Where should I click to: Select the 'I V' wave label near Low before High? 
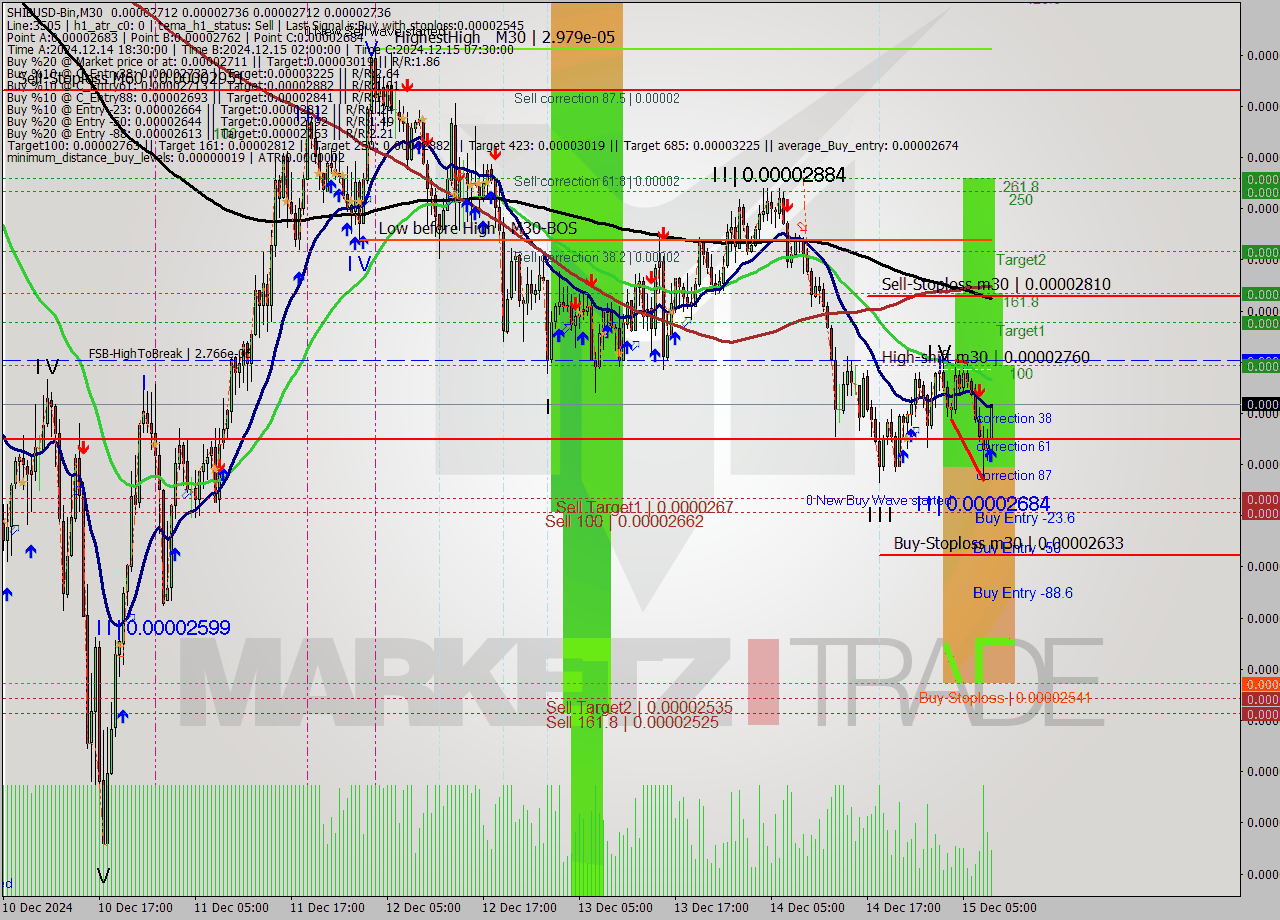click(x=359, y=263)
